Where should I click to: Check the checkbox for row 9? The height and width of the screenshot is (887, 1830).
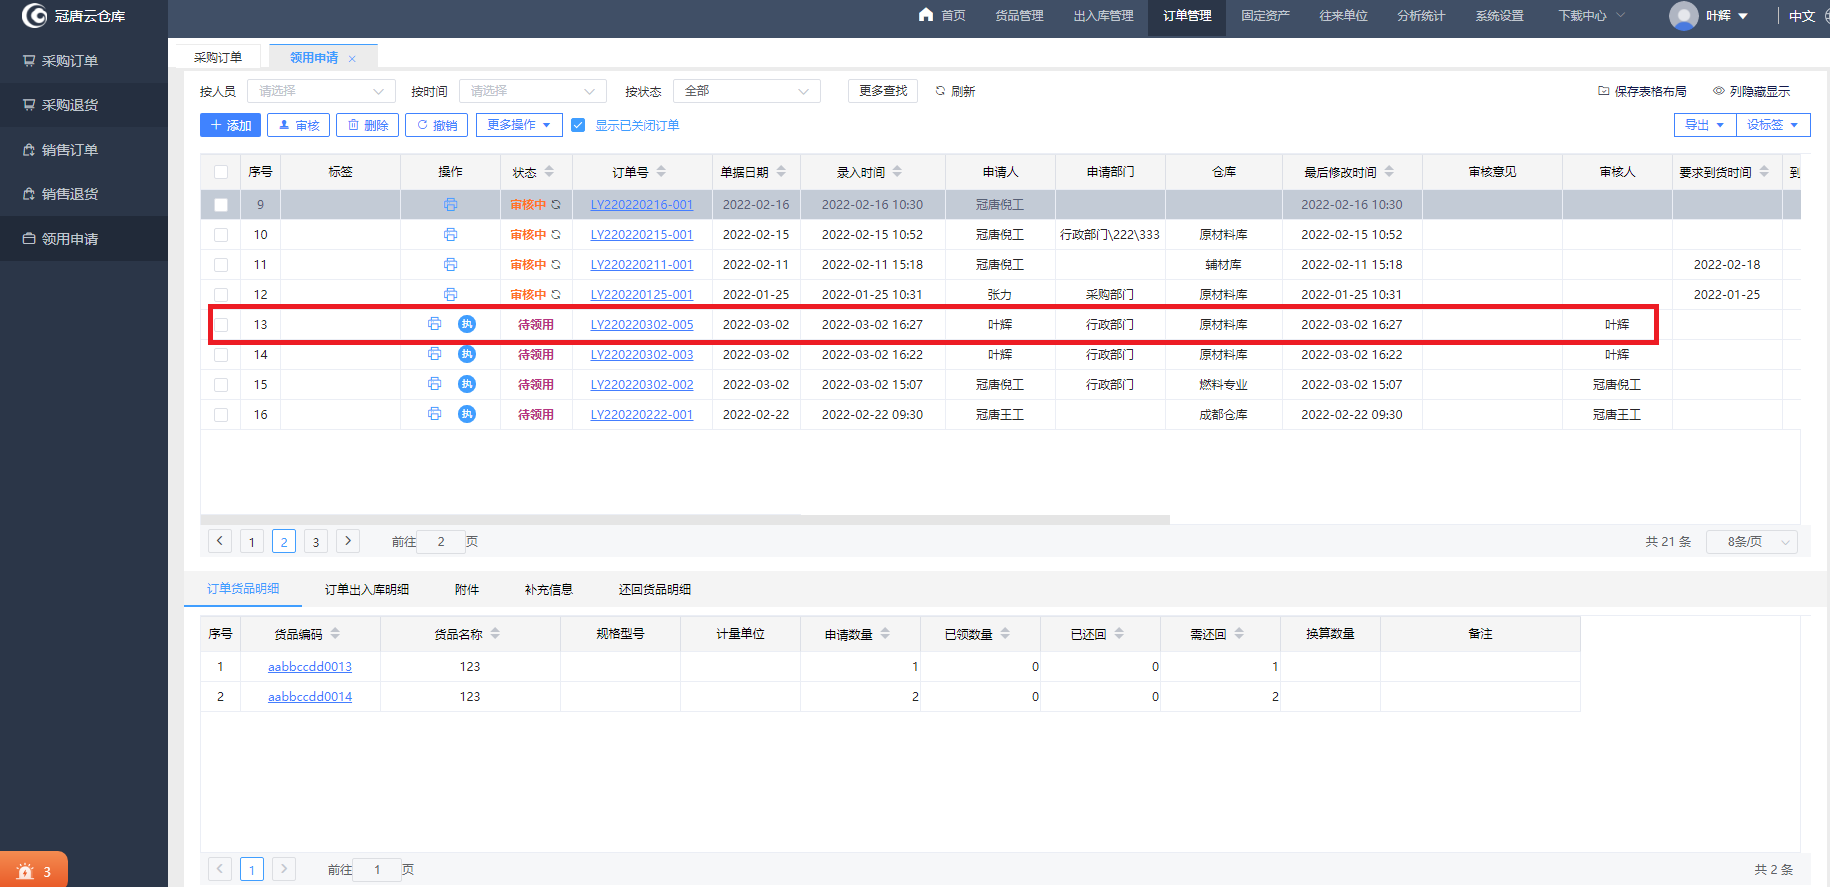[221, 205]
